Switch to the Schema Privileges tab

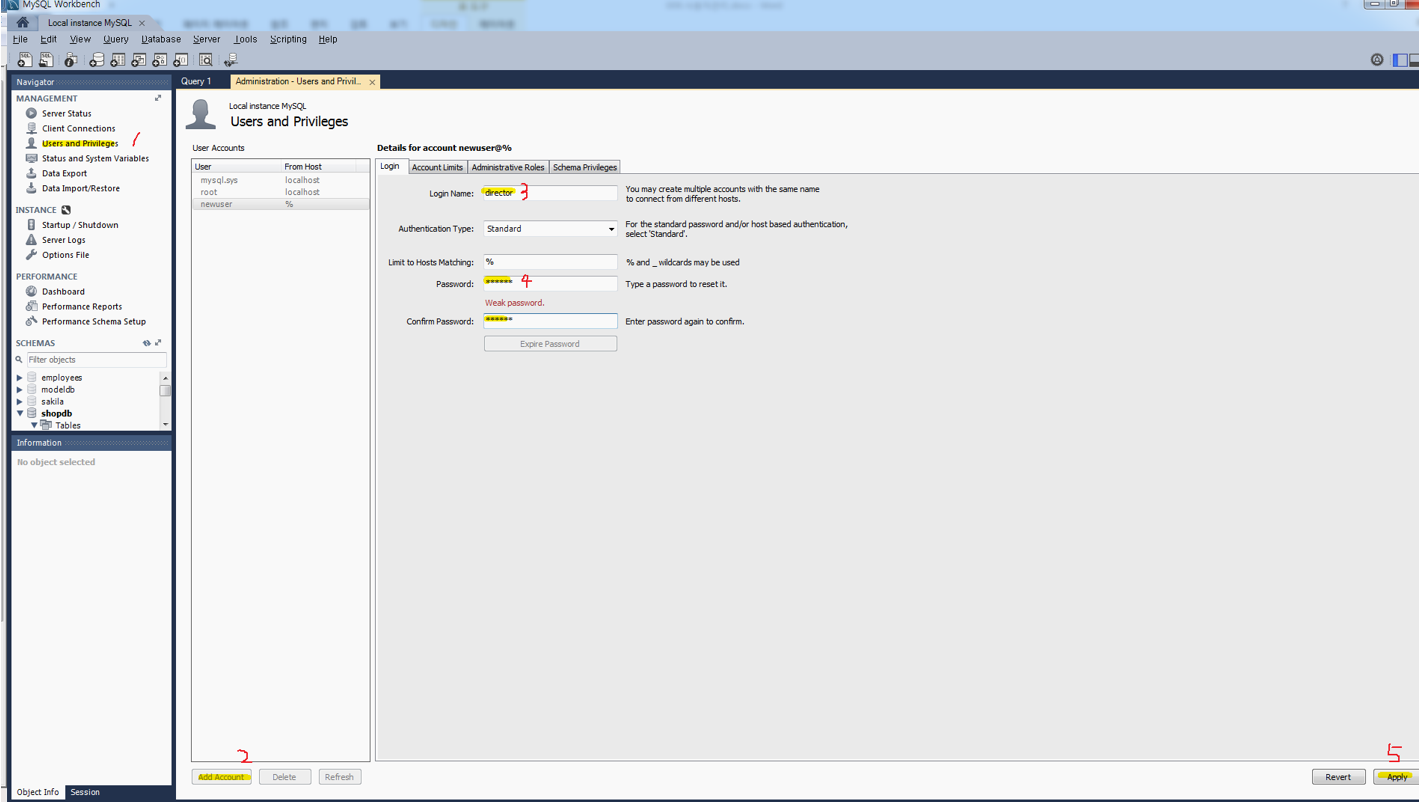[585, 167]
